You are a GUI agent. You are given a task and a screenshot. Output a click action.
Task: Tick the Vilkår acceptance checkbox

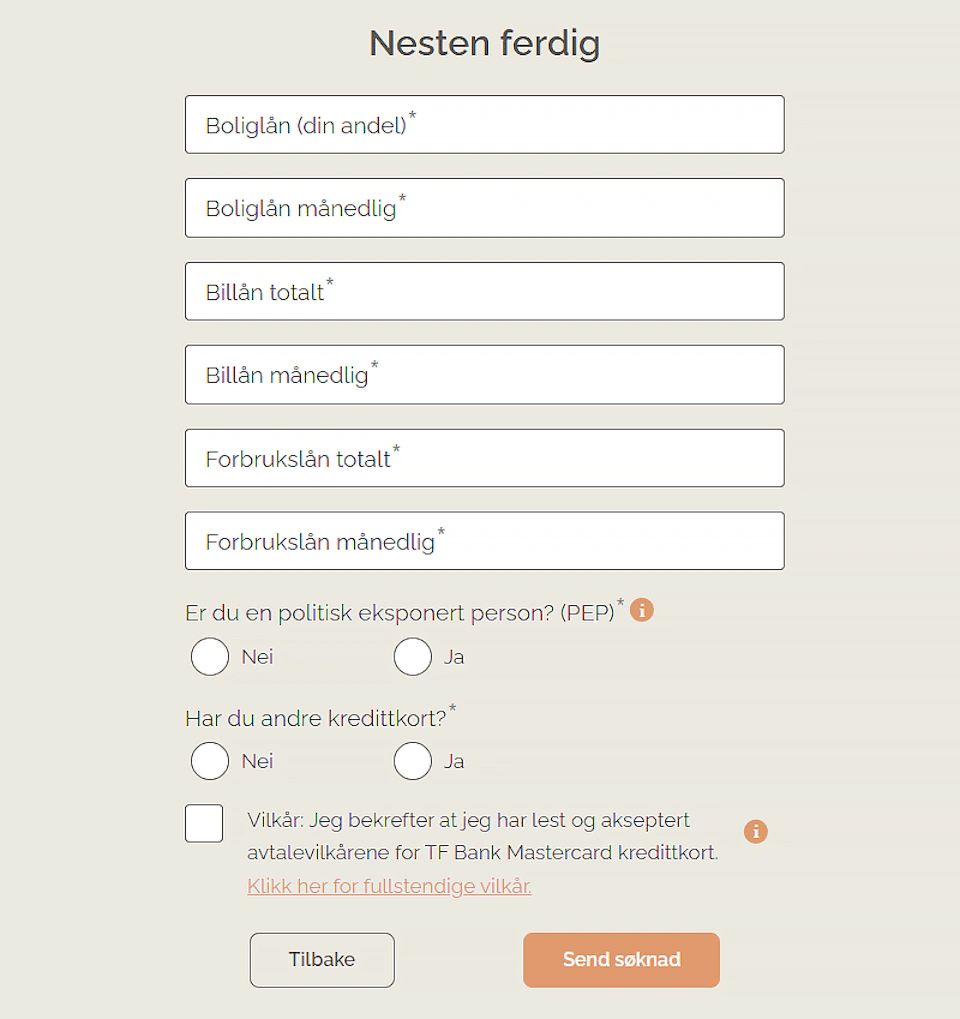204,823
